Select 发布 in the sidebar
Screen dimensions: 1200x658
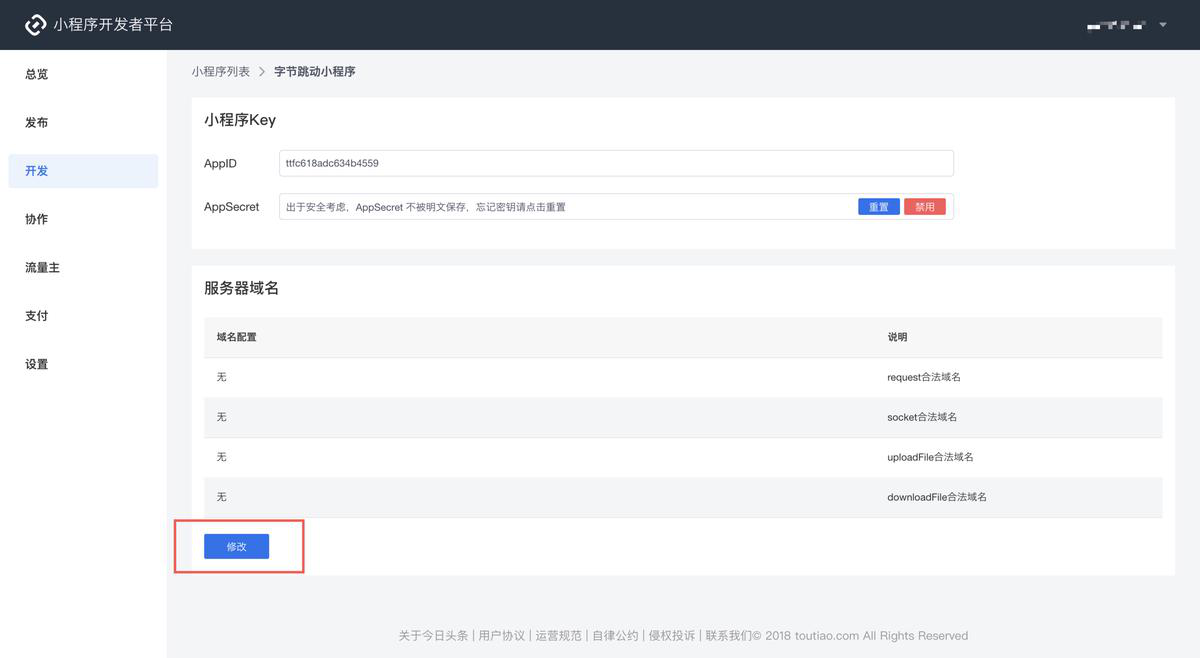point(37,122)
